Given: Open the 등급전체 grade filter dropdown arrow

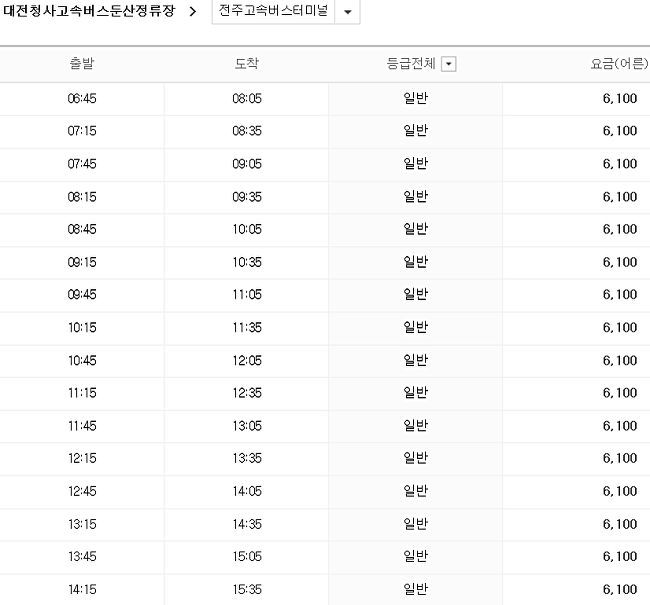Looking at the screenshot, I should pyautogui.click(x=449, y=64).
